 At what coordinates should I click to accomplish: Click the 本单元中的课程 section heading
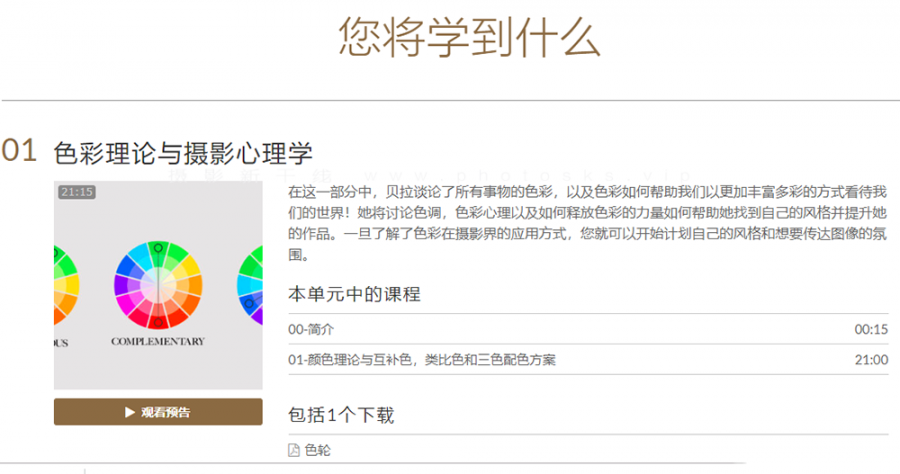coord(354,294)
